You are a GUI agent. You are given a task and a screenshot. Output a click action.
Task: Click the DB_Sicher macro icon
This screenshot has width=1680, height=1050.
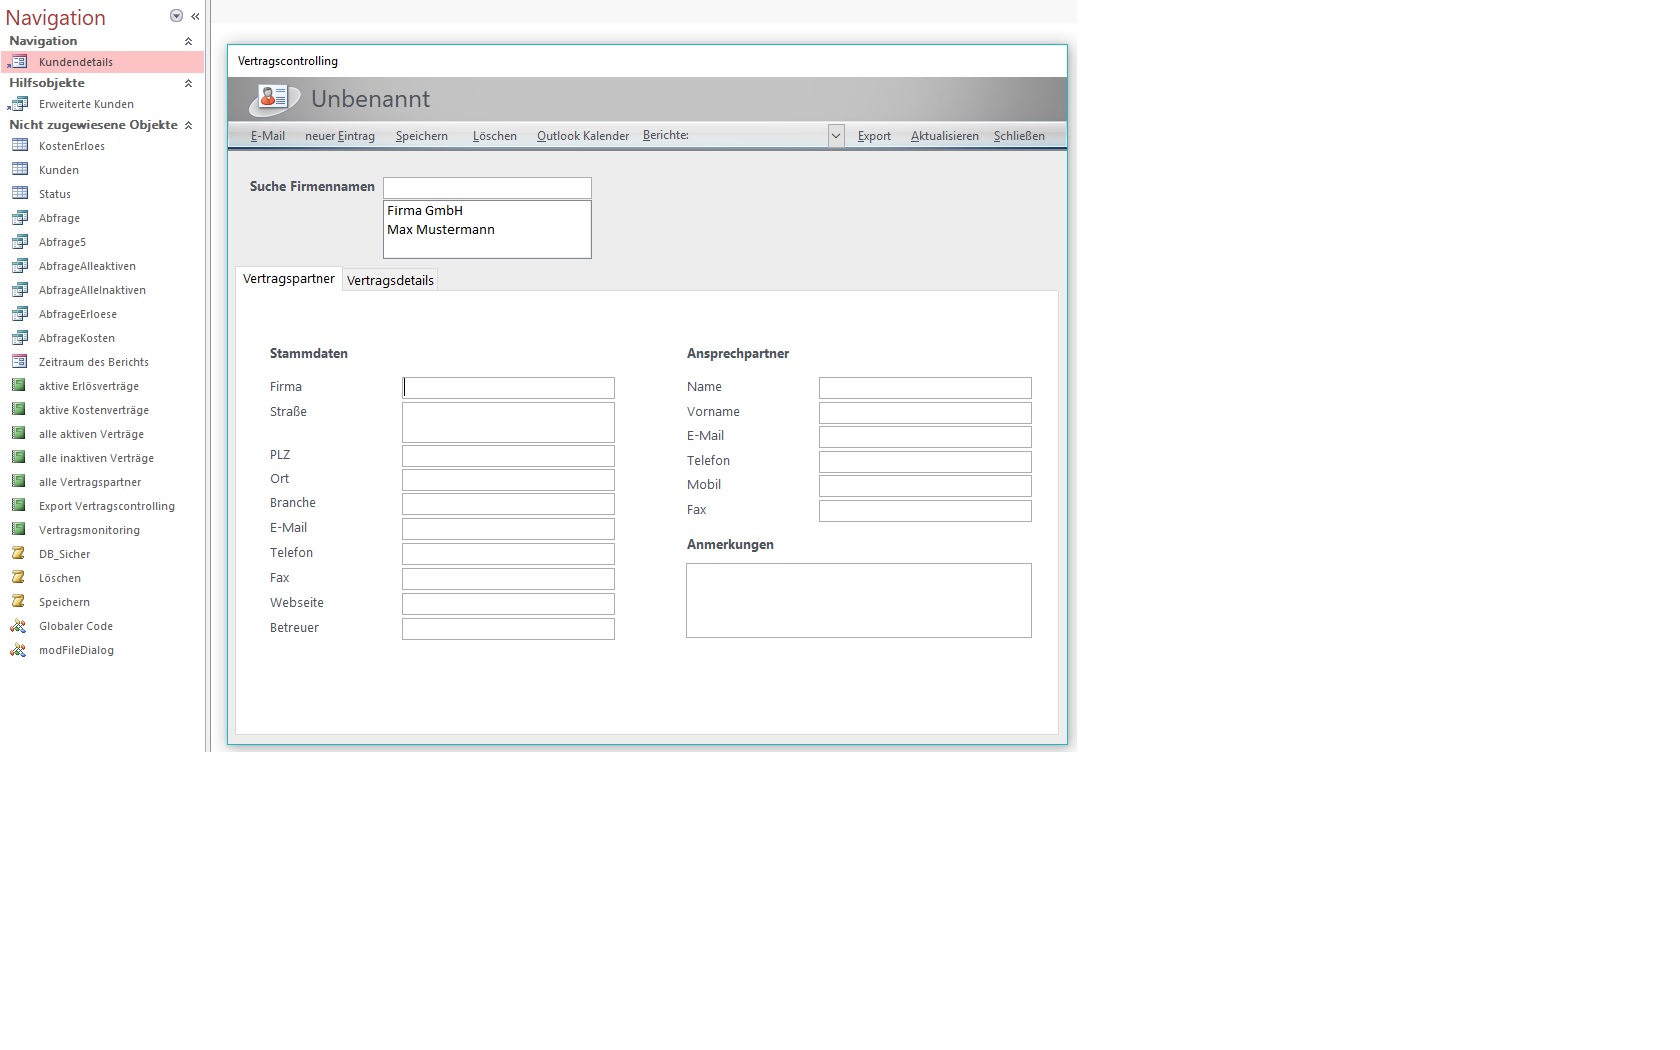pos(19,554)
